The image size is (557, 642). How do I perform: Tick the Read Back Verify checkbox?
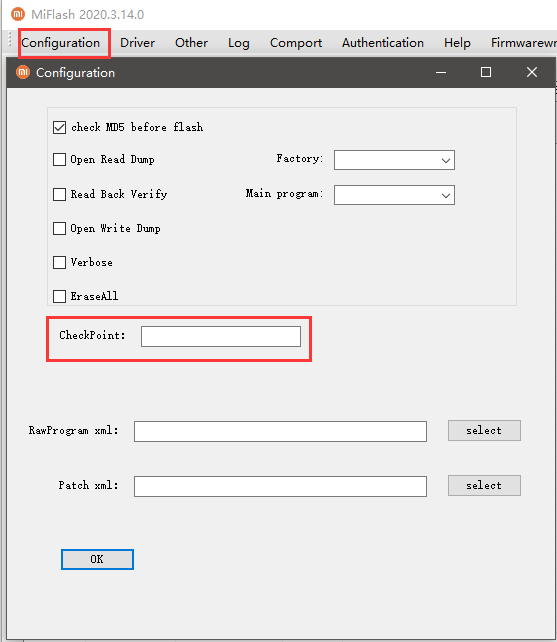pos(59,194)
